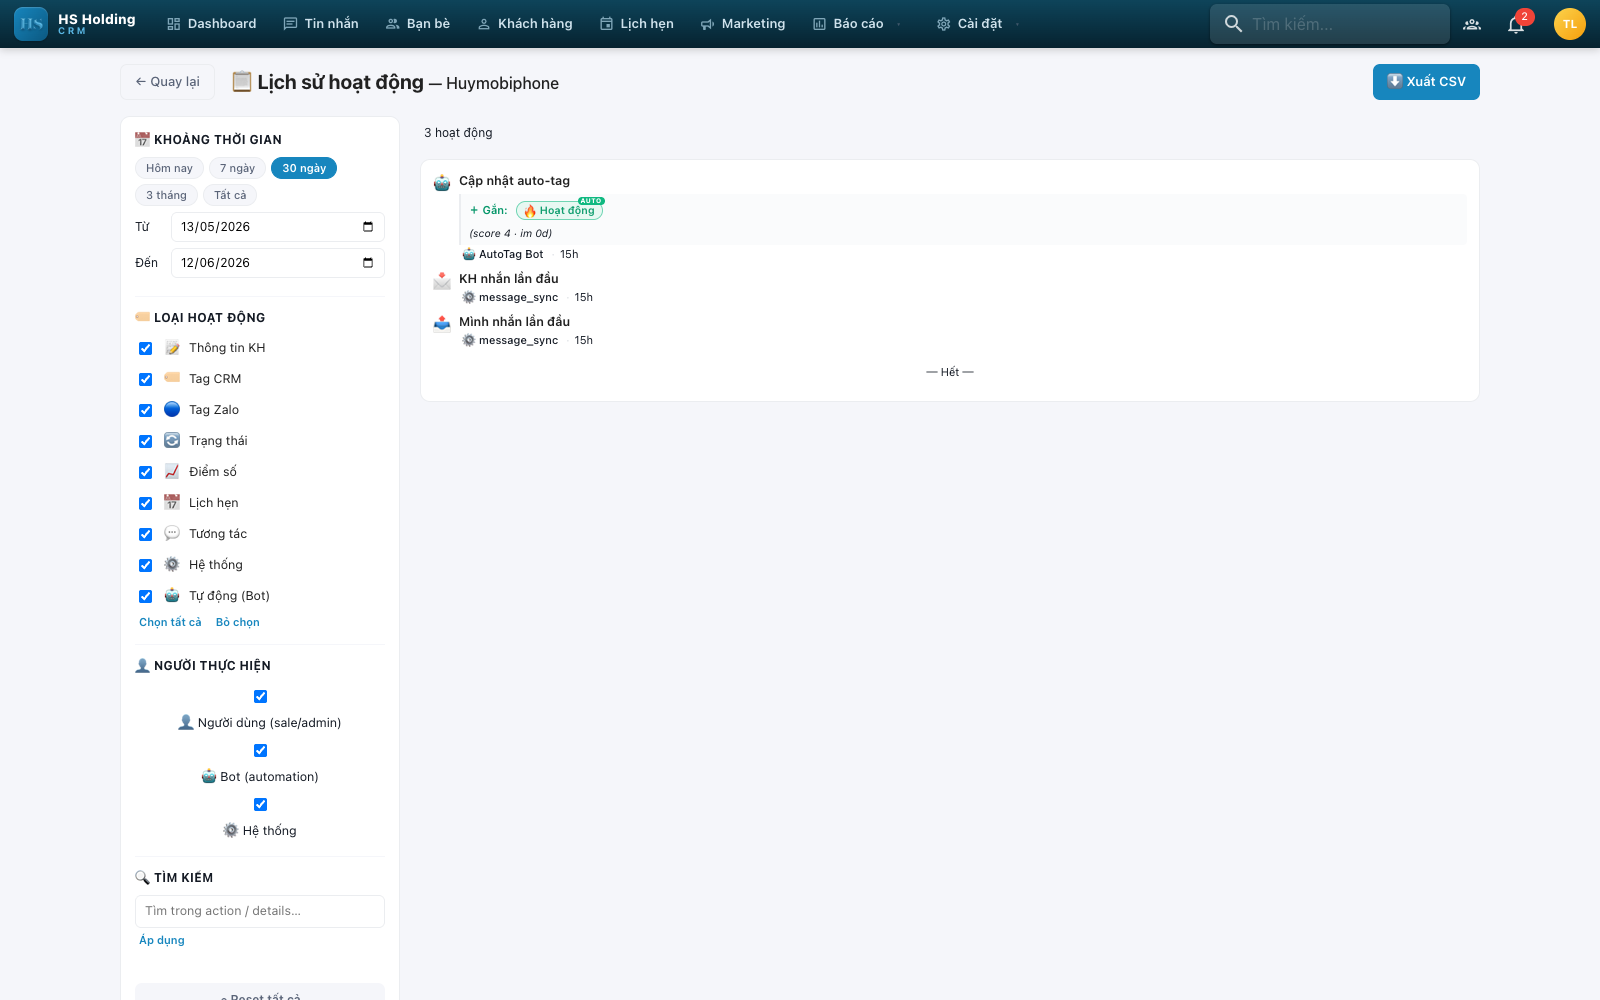Open date picker icon in Đến field
Viewport: 1600px width, 1000px height.
pyautogui.click(x=368, y=263)
